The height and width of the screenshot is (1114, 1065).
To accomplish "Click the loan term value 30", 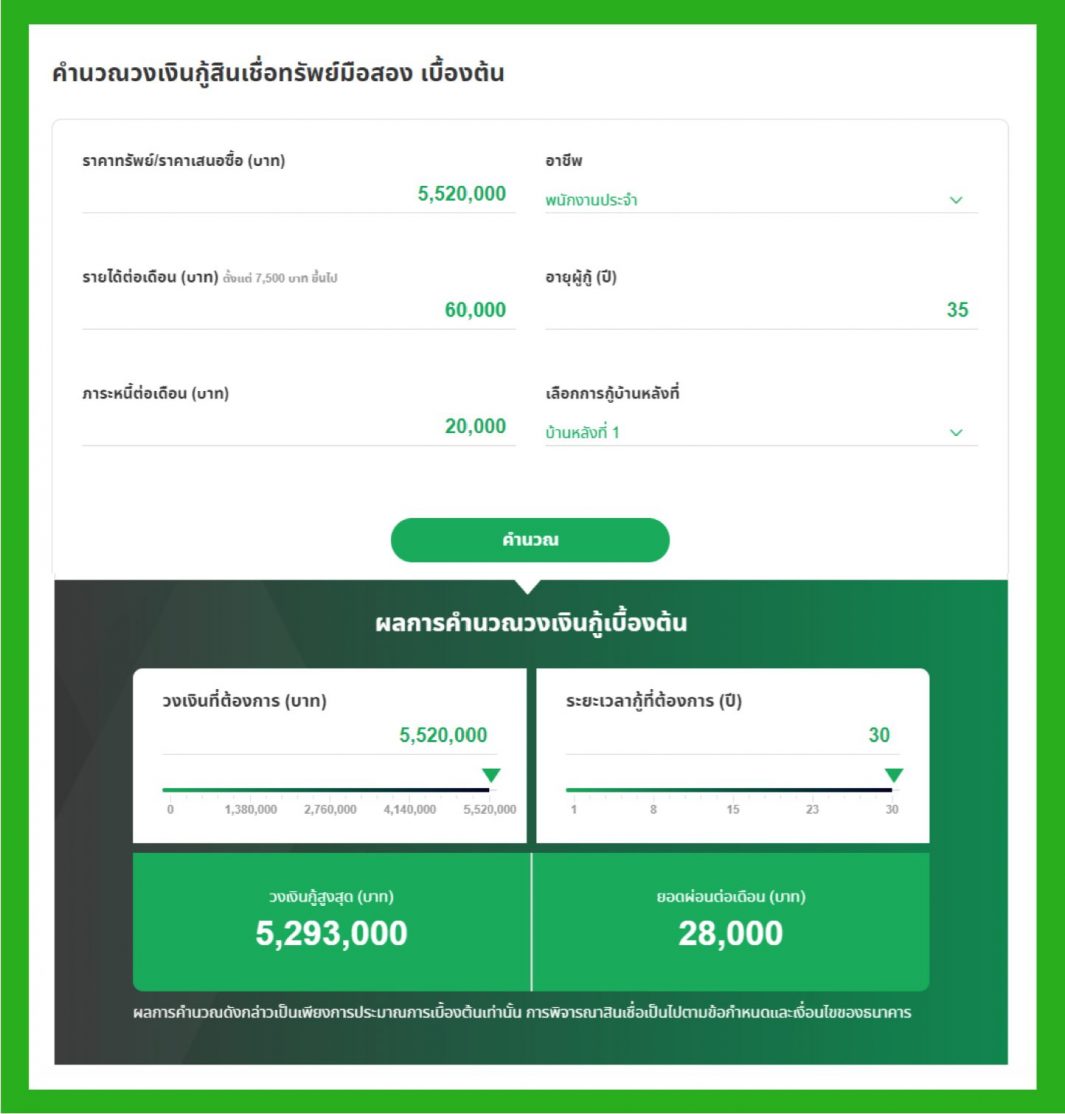I will click(x=878, y=736).
